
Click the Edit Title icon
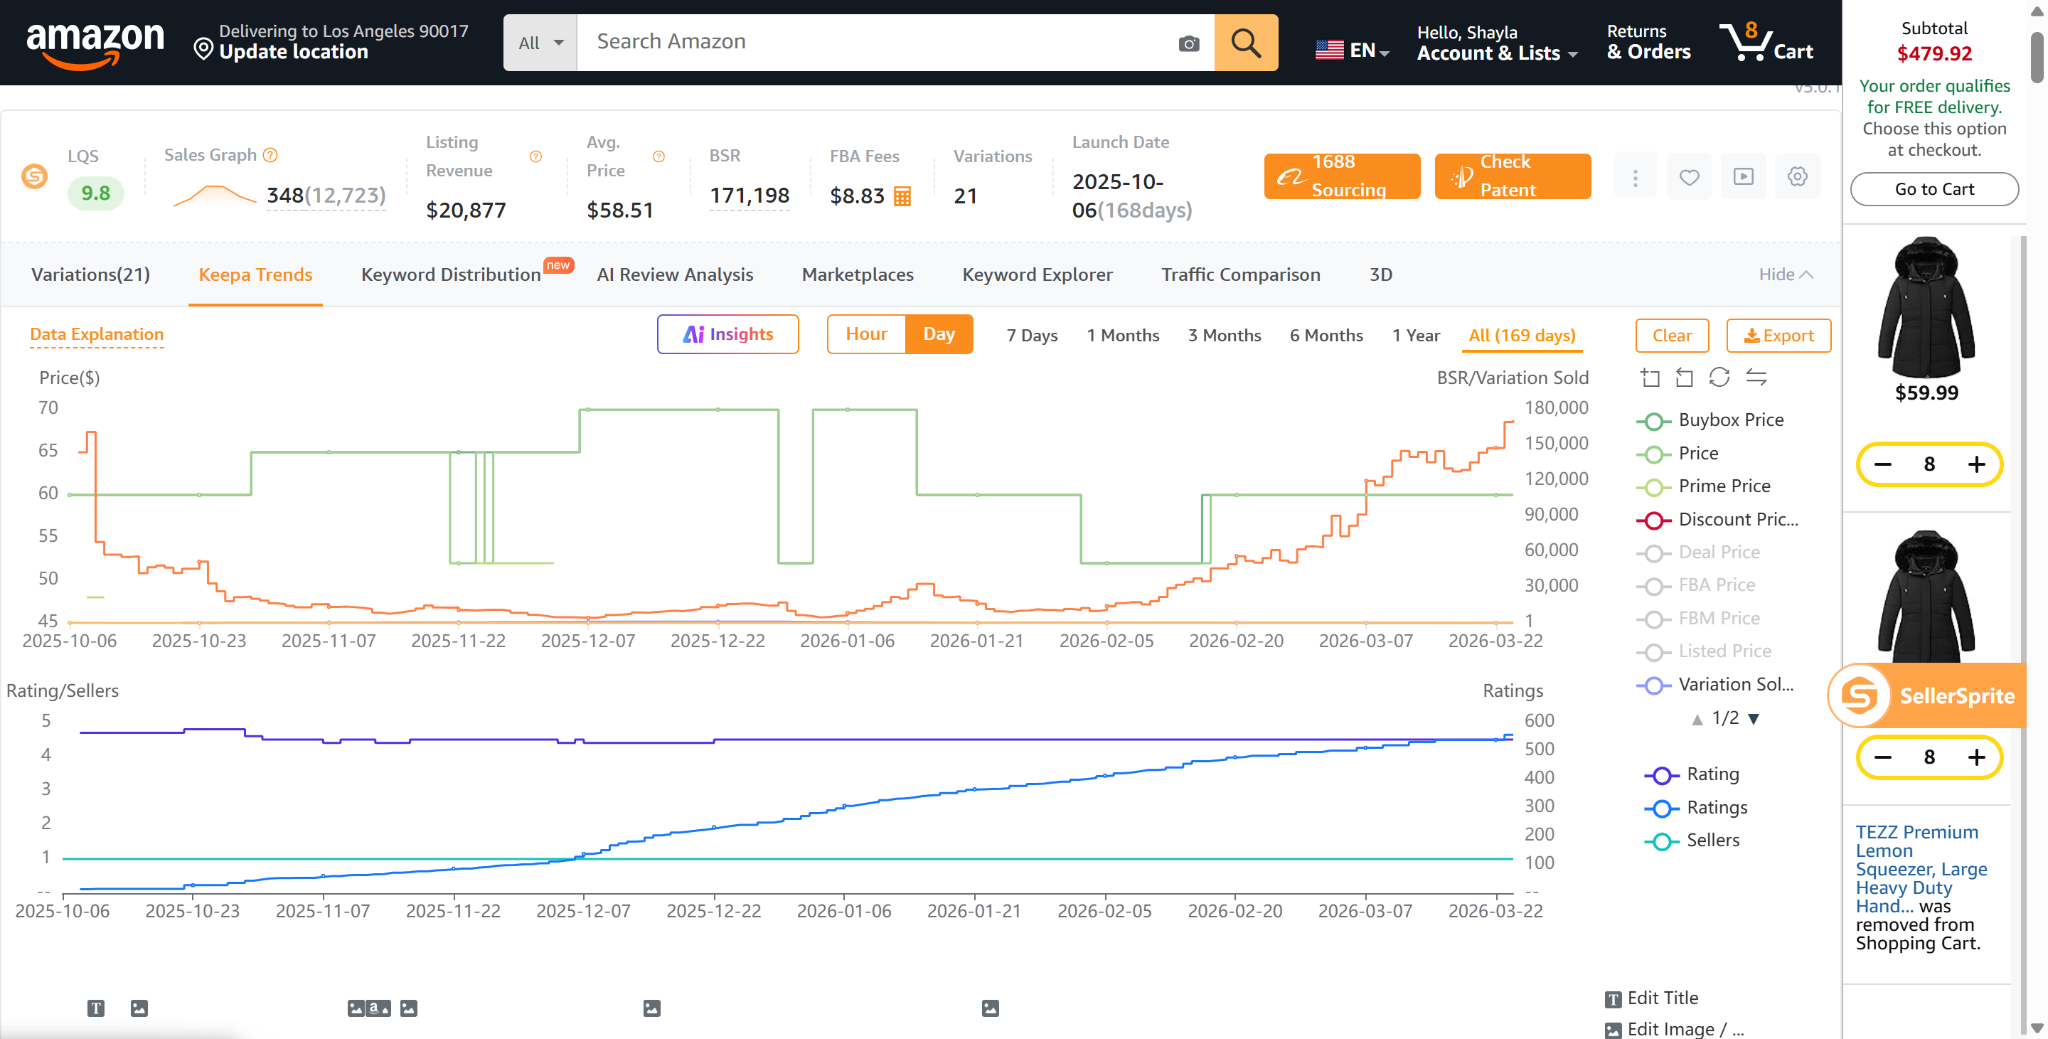1613,997
